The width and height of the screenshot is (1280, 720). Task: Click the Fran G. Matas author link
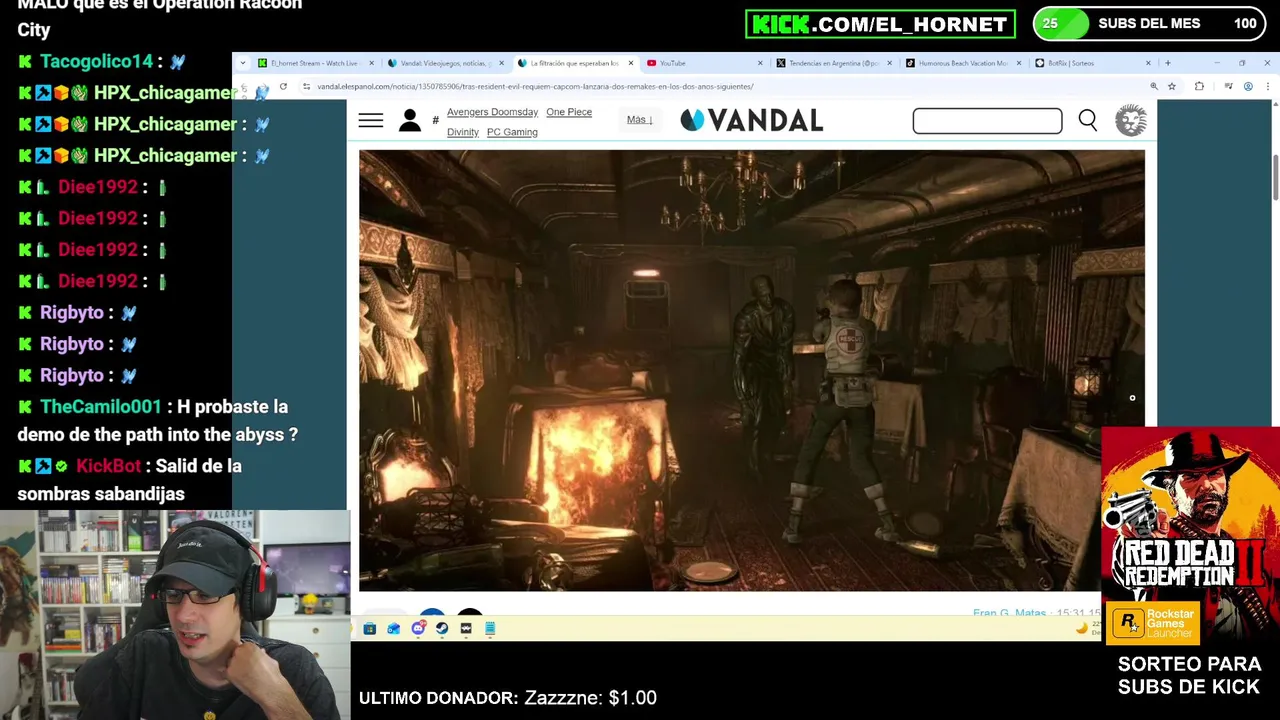[x=1009, y=612]
